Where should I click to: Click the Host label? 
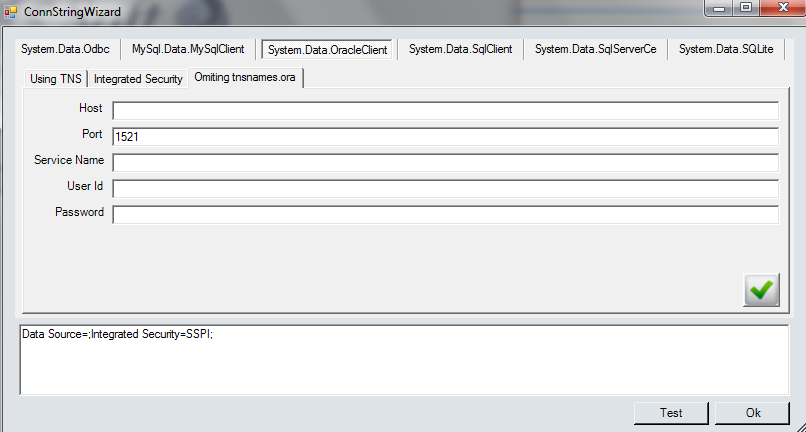point(90,108)
